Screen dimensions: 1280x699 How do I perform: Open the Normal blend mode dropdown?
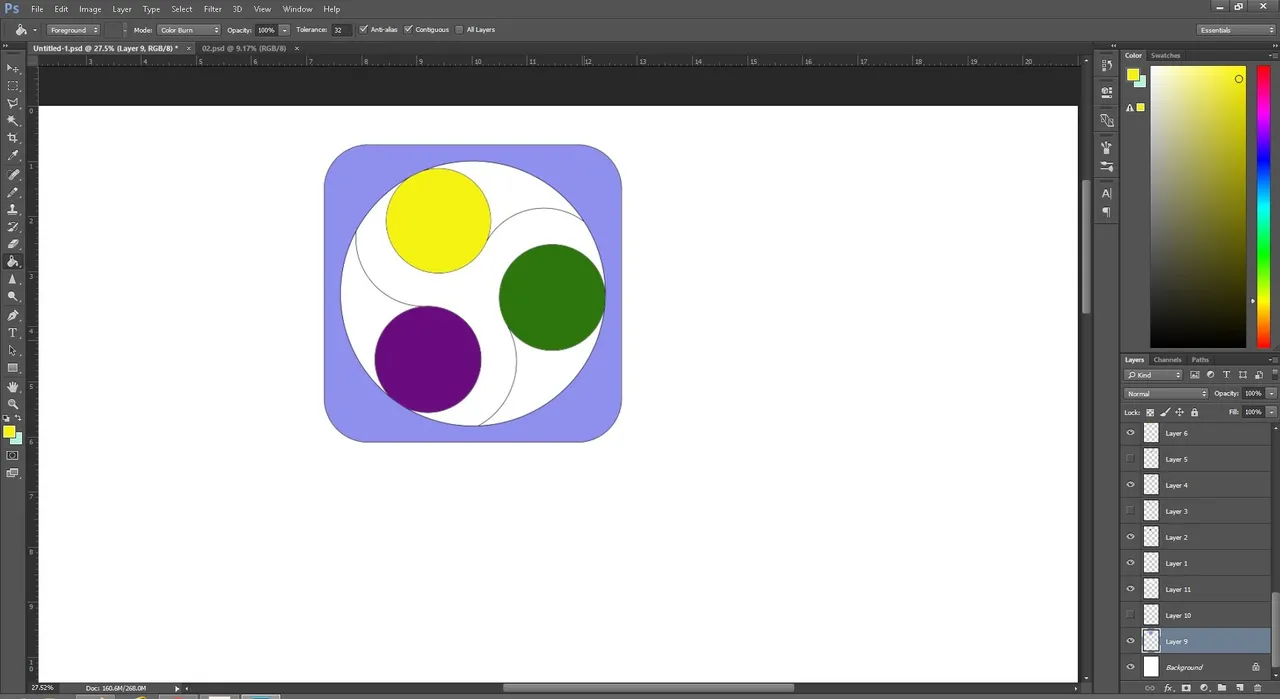tap(1166, 394)
